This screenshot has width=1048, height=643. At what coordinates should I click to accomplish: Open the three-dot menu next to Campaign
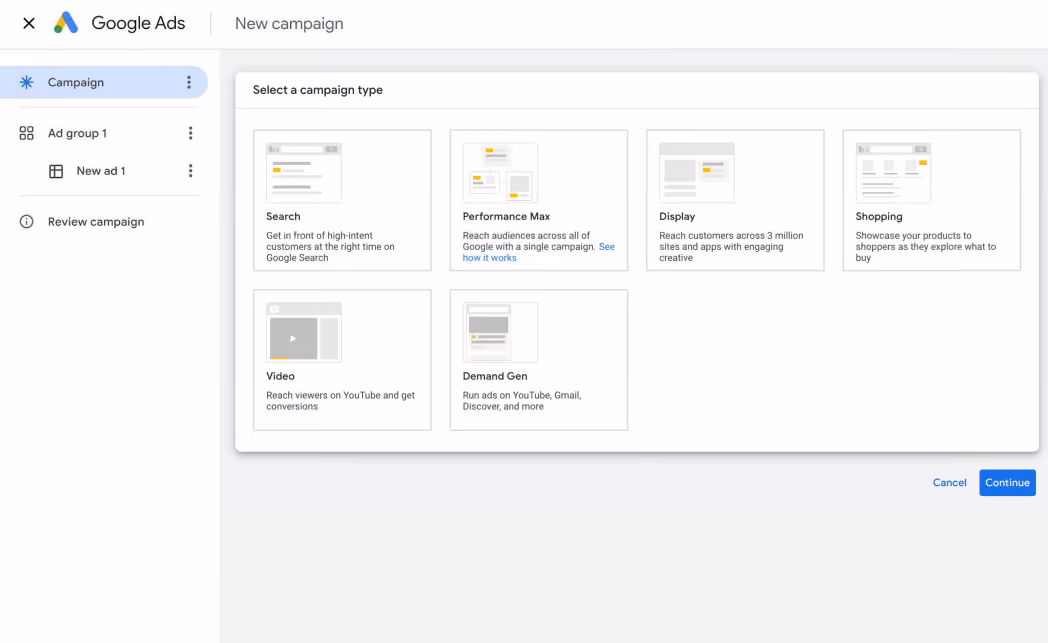(x=189, y=82)
